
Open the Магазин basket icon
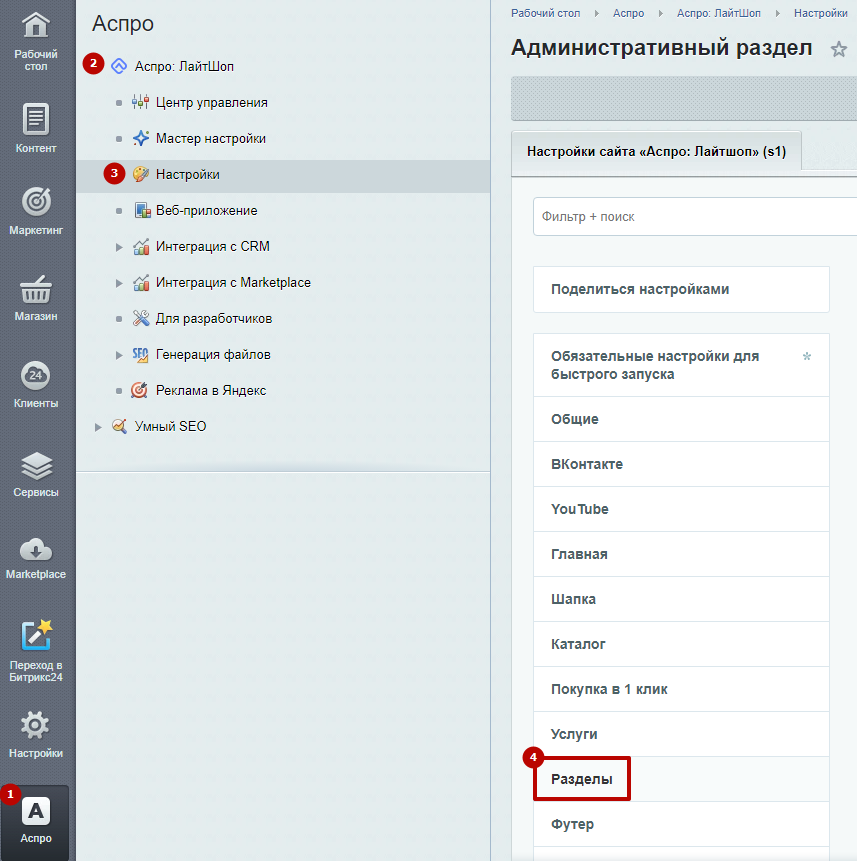click(x=36, y=289)
